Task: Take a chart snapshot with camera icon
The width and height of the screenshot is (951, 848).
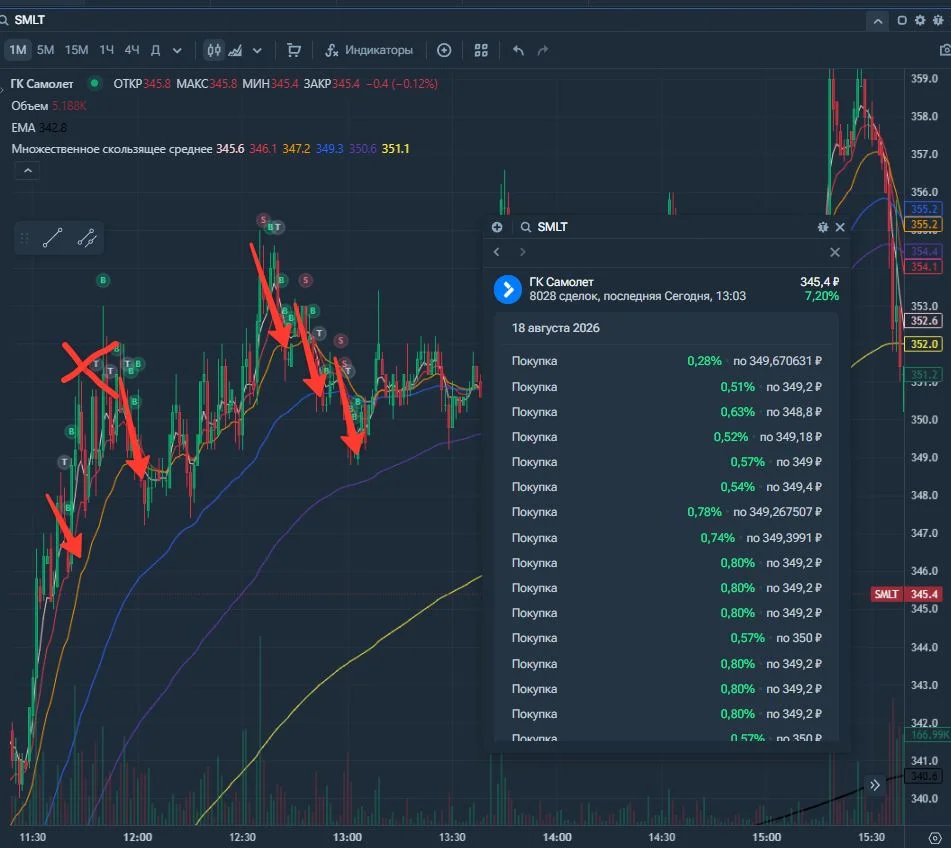Action: tap(944, 50)
